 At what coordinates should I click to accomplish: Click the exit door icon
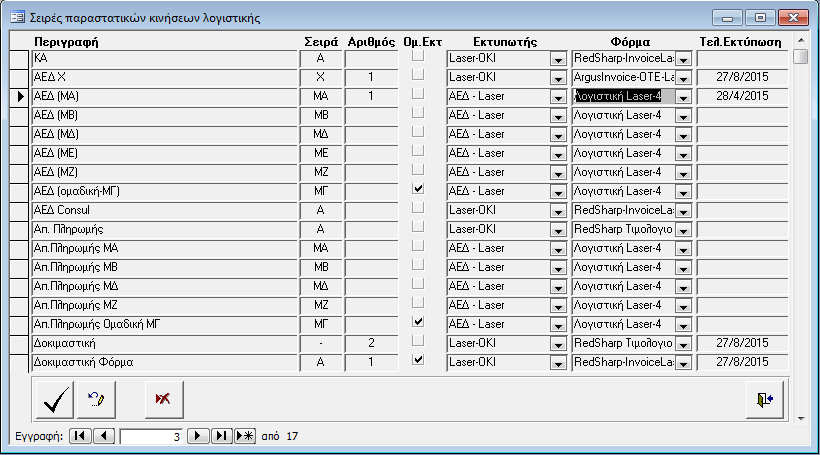coord(765,398)
